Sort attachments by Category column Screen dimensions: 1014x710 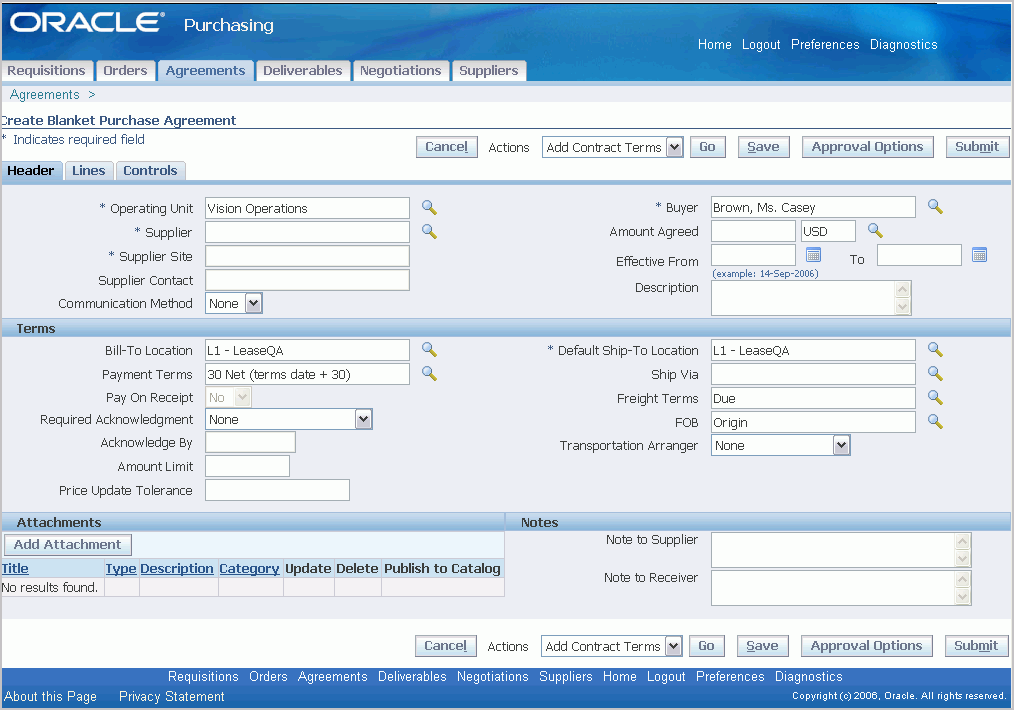[249, 568]
